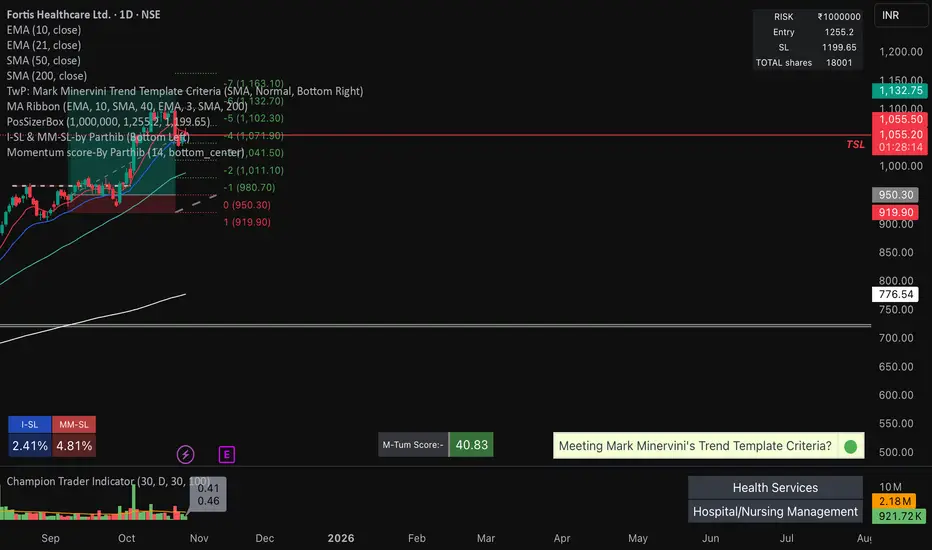Select the SMA (50, close) indicator legend

click(43, 61)
